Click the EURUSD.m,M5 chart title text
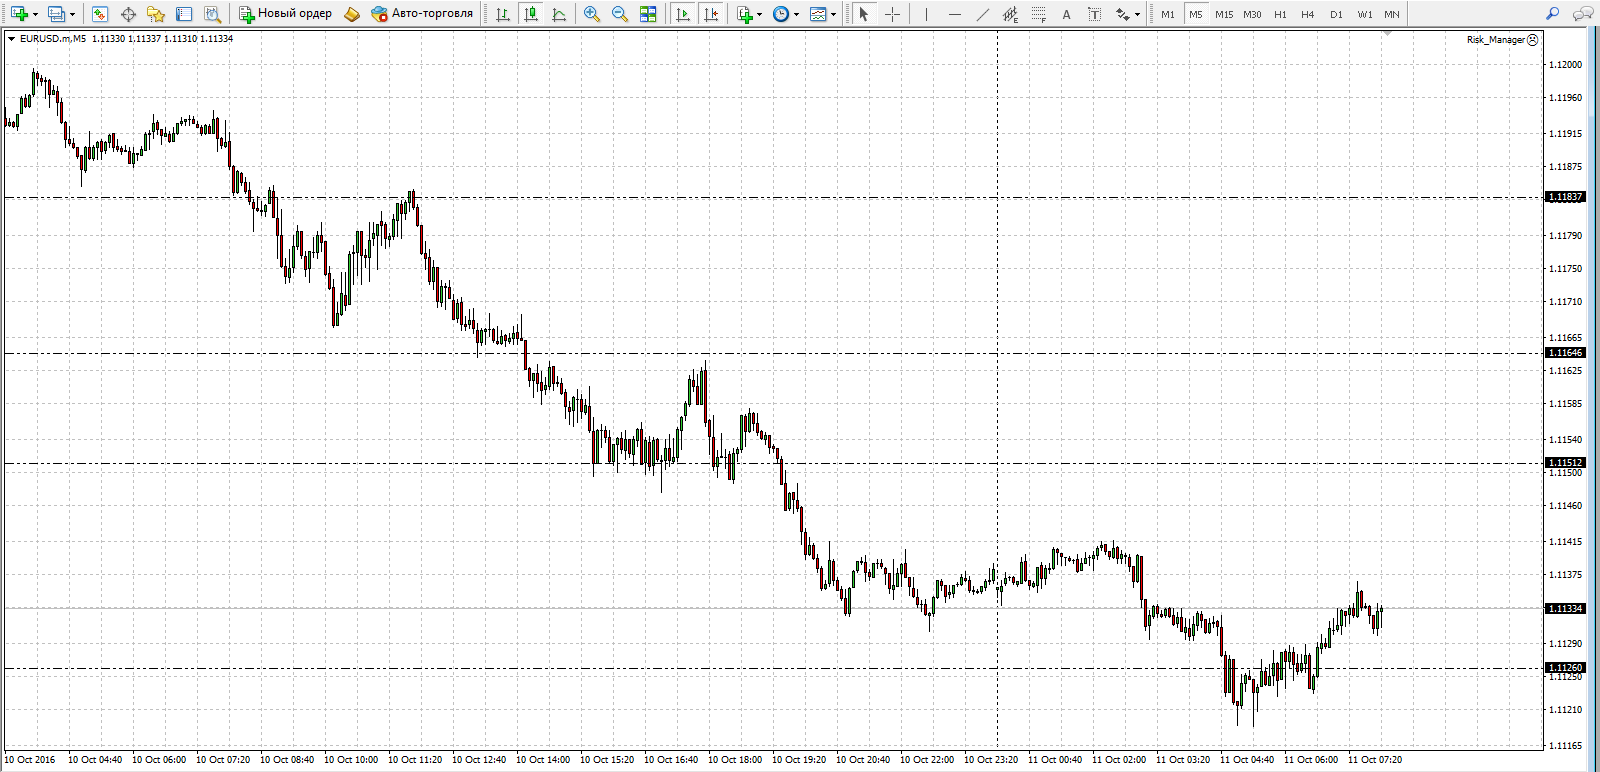 tap(53, 39)
